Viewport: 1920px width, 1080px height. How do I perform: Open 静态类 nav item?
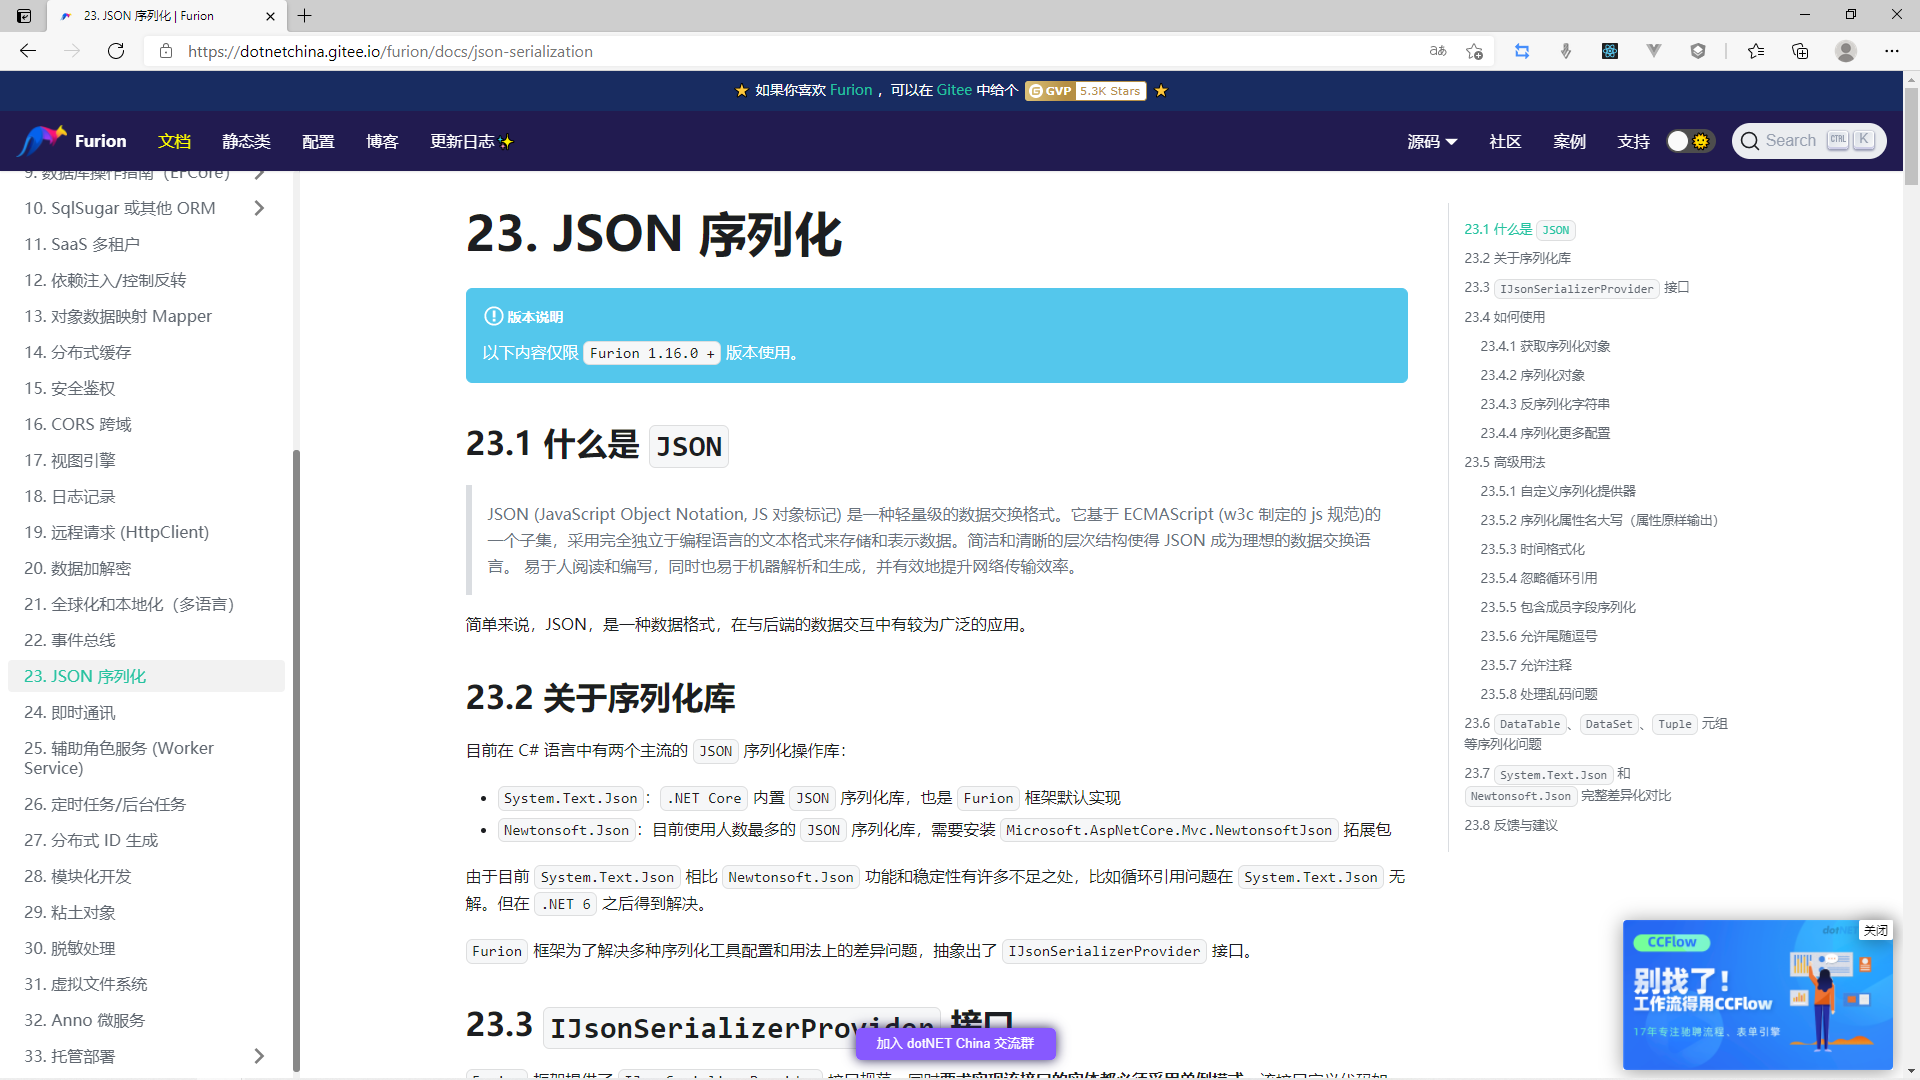click(x=246, y=141)
